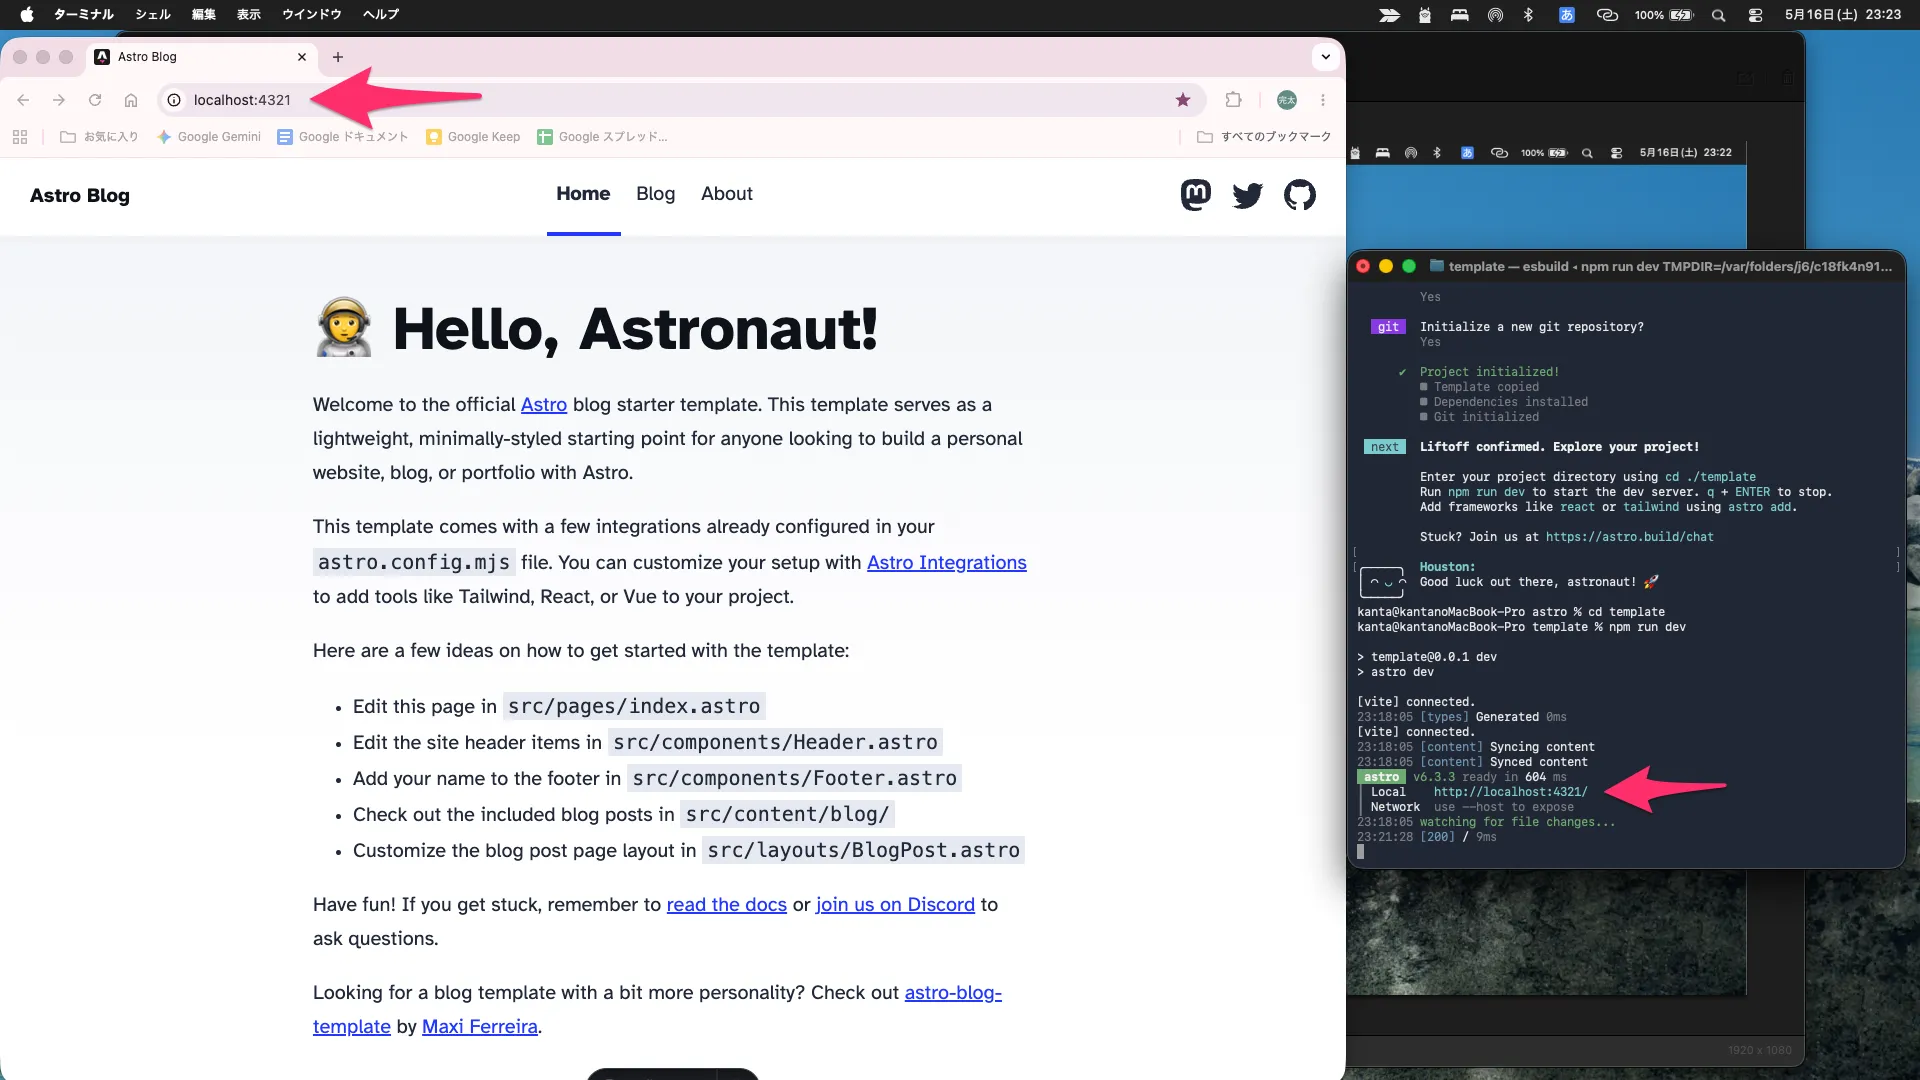Open the Apple menu

27,14
